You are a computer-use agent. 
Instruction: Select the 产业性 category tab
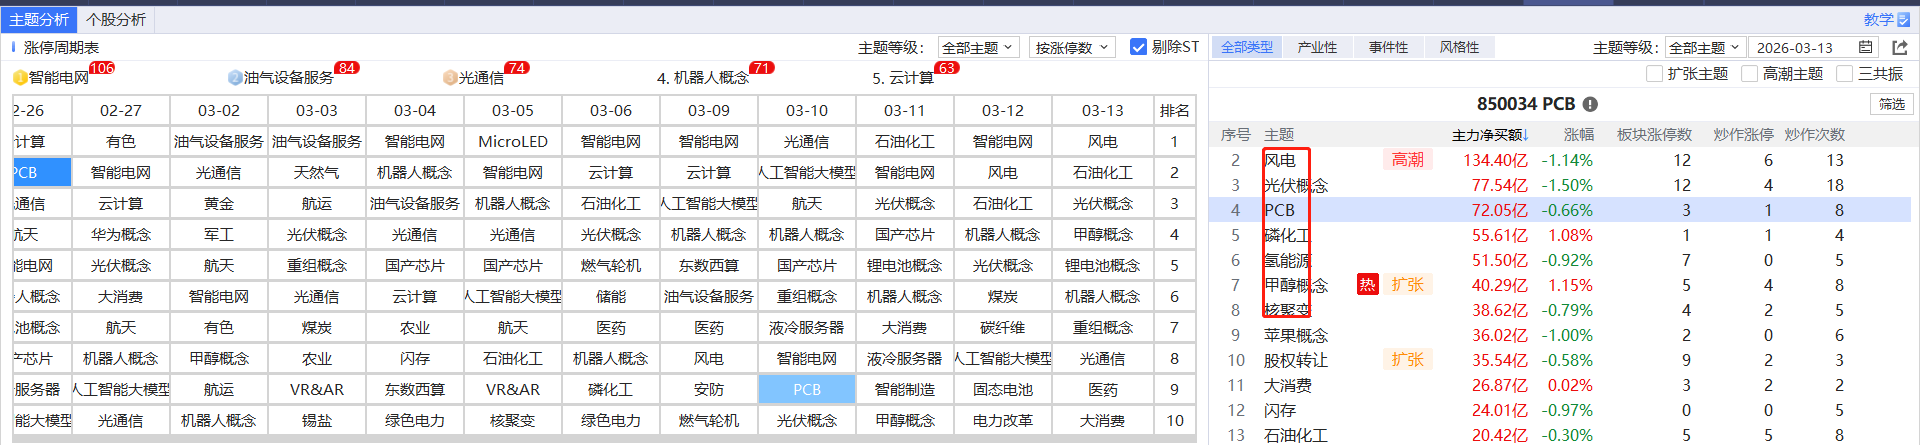(1317, 47)
